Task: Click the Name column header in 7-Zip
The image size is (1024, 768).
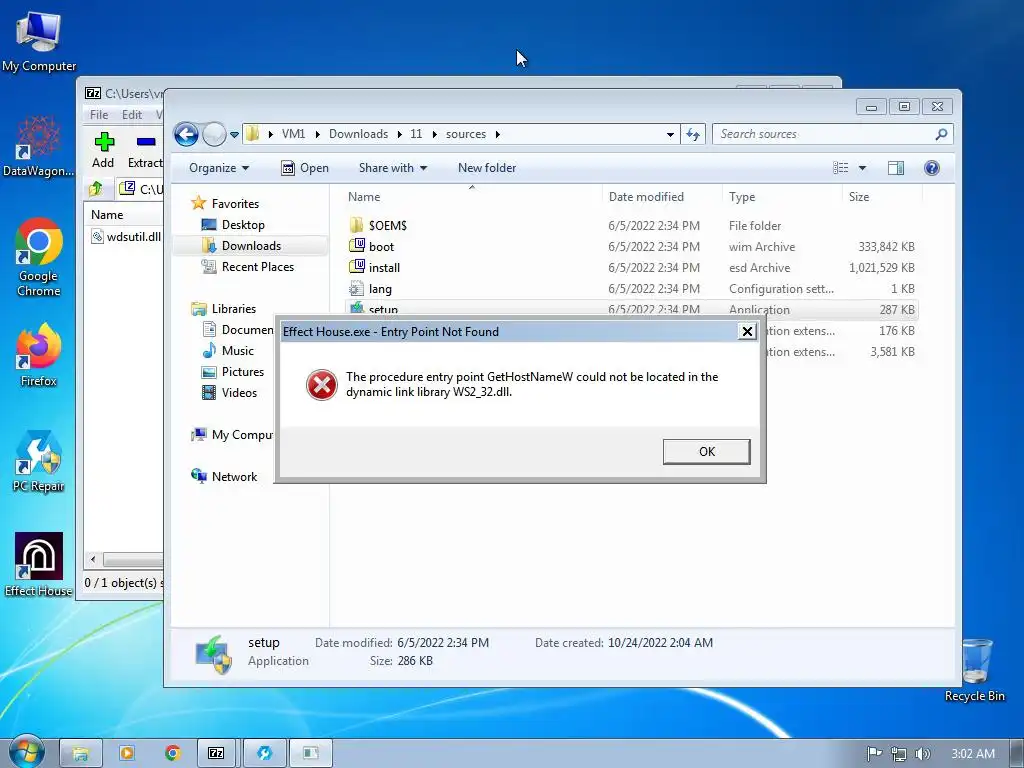Action: [107, 215]
